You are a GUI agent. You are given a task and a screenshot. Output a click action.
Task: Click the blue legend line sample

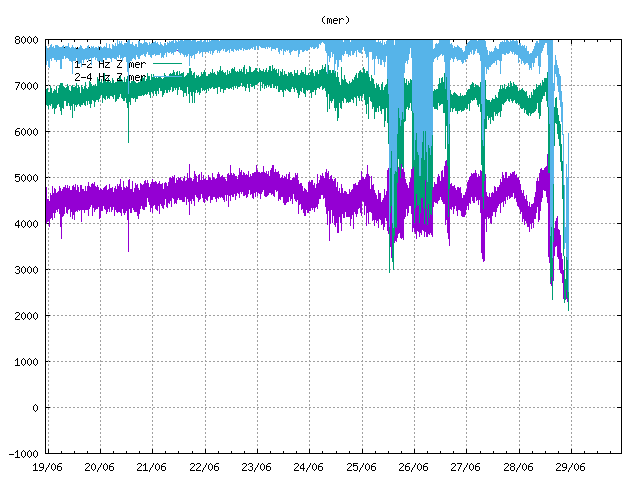tap(166, 76)
